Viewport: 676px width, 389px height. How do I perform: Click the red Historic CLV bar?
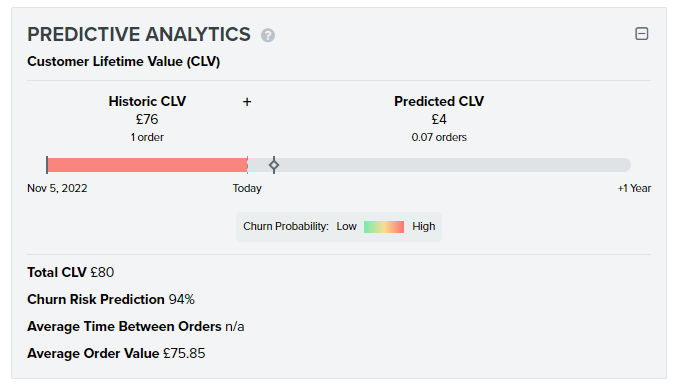[147, 165]
